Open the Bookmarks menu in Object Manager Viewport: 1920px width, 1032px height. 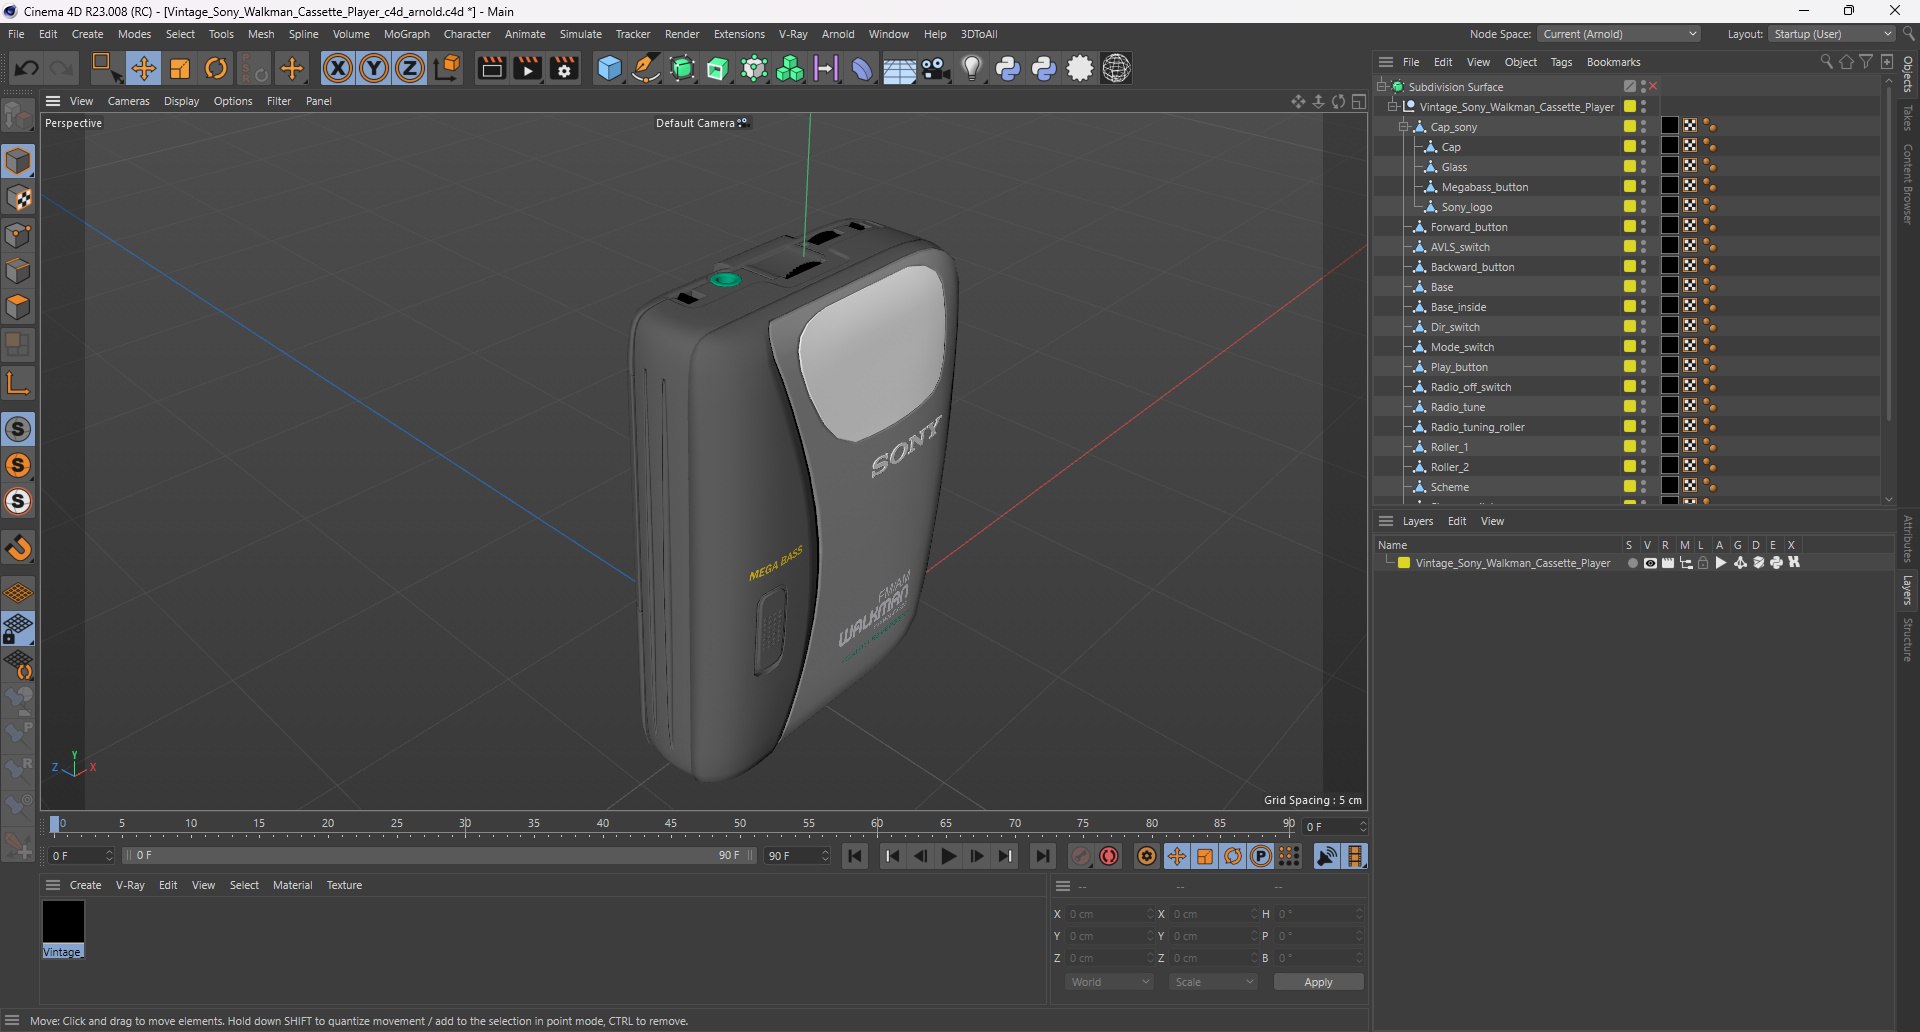[x=1613, y=62]
